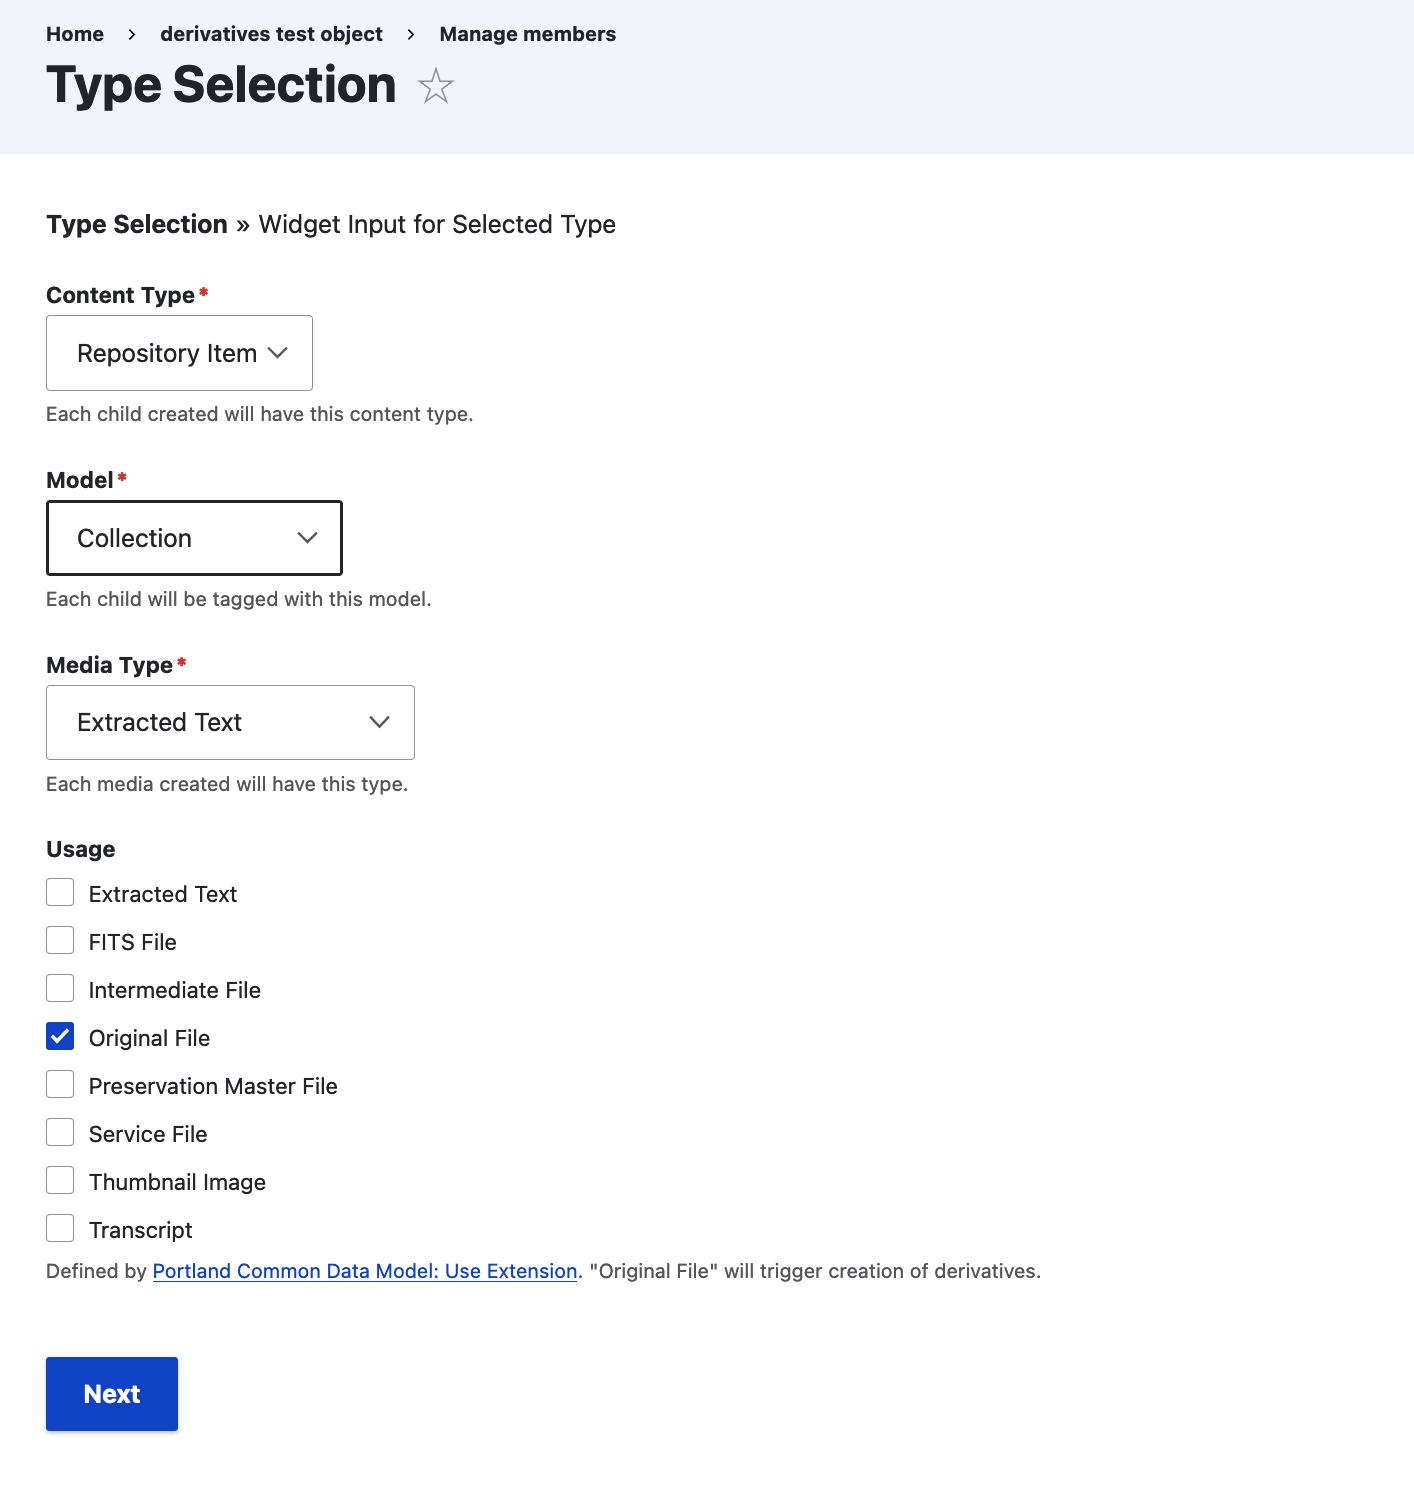Tick the Intermediate File checkbox
1414x1500 pixels.
pos(60,988)
